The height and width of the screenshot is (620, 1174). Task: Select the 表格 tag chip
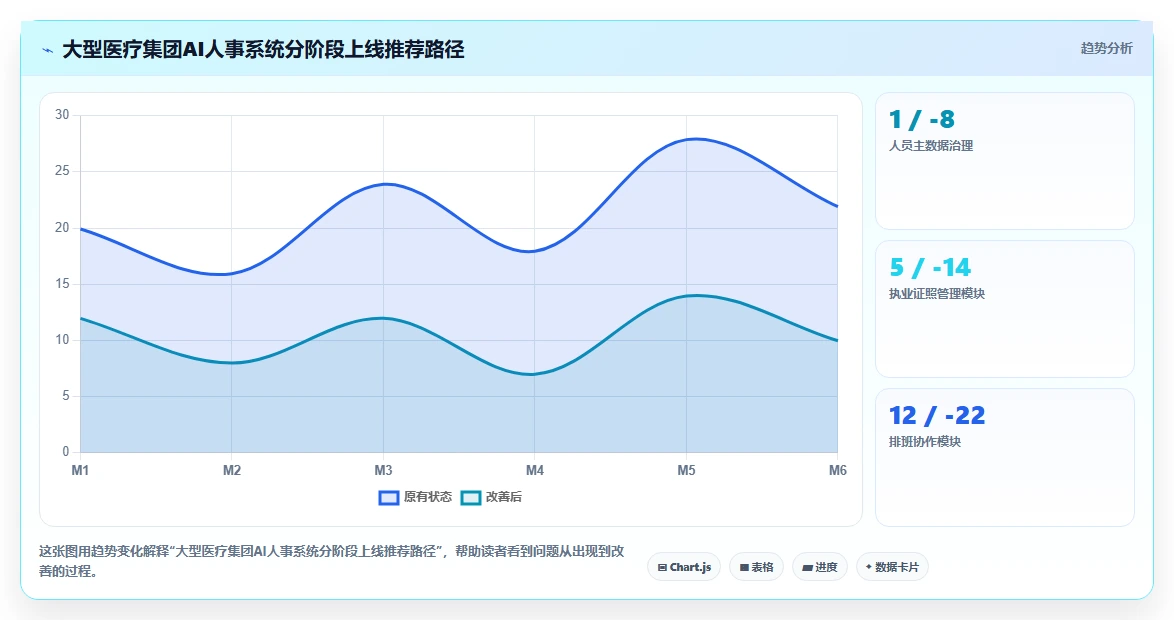point(756,567)
